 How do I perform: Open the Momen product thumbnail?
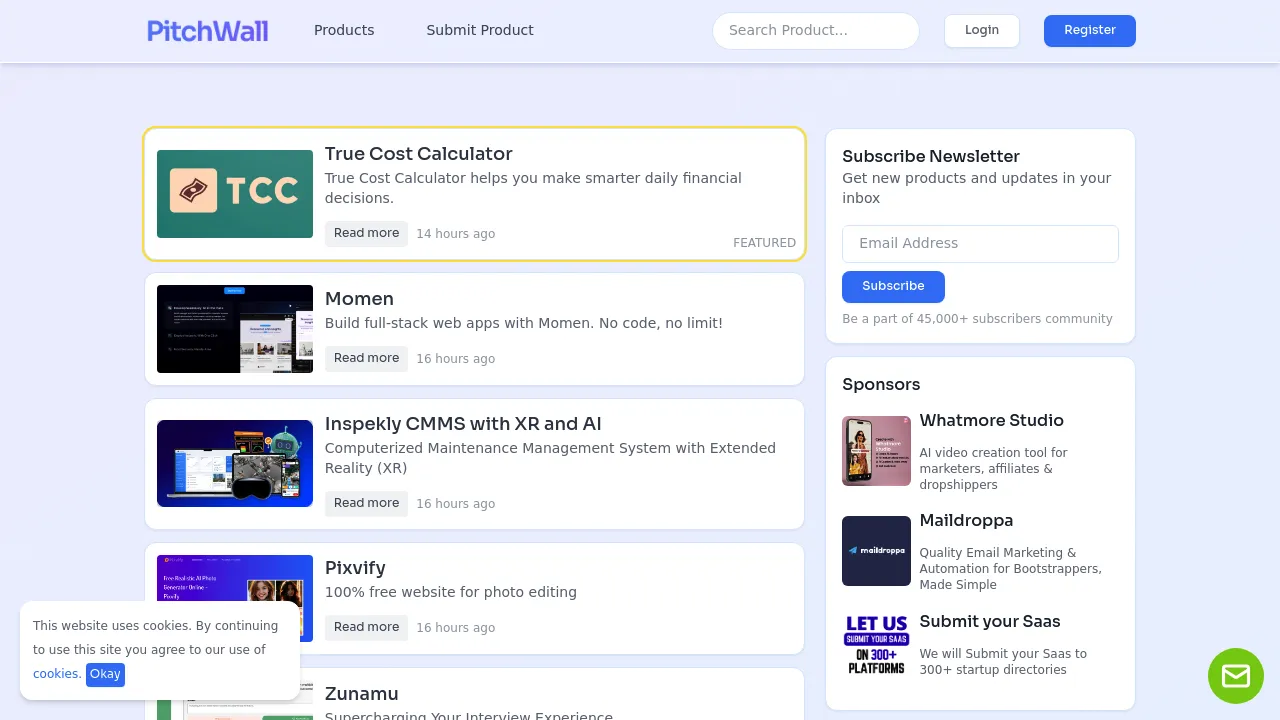pyautogui.click(x=235, y=329)
